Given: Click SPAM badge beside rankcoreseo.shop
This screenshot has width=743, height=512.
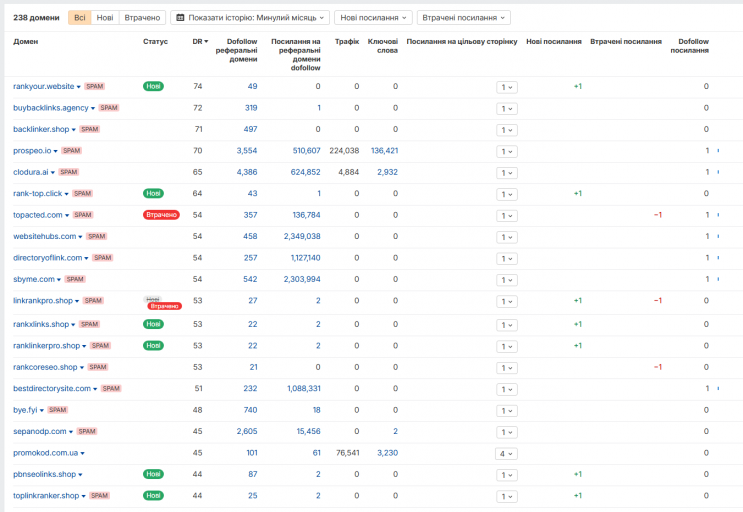Looking at the screenshot, I should point(98,367).
